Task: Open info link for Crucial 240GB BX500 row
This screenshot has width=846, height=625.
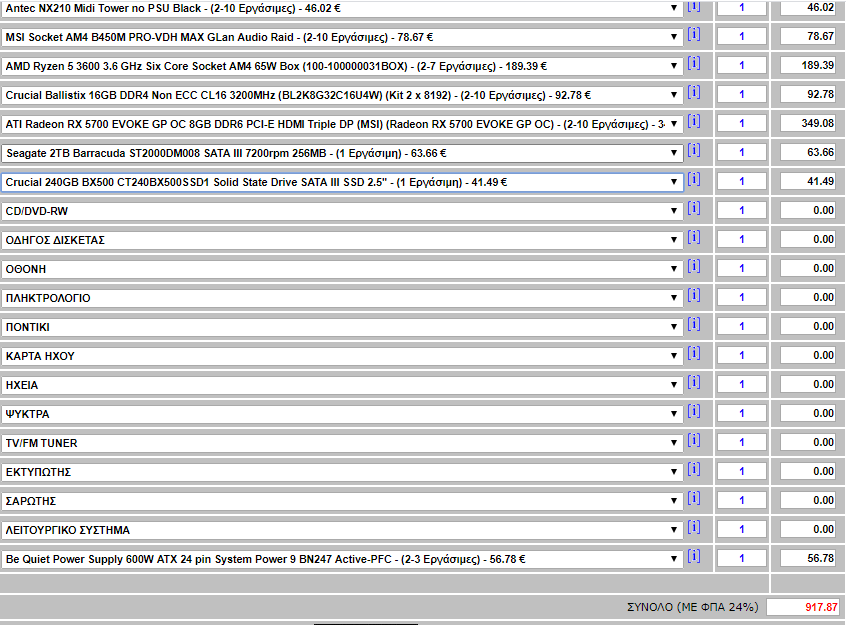Action: pos(694,180)
